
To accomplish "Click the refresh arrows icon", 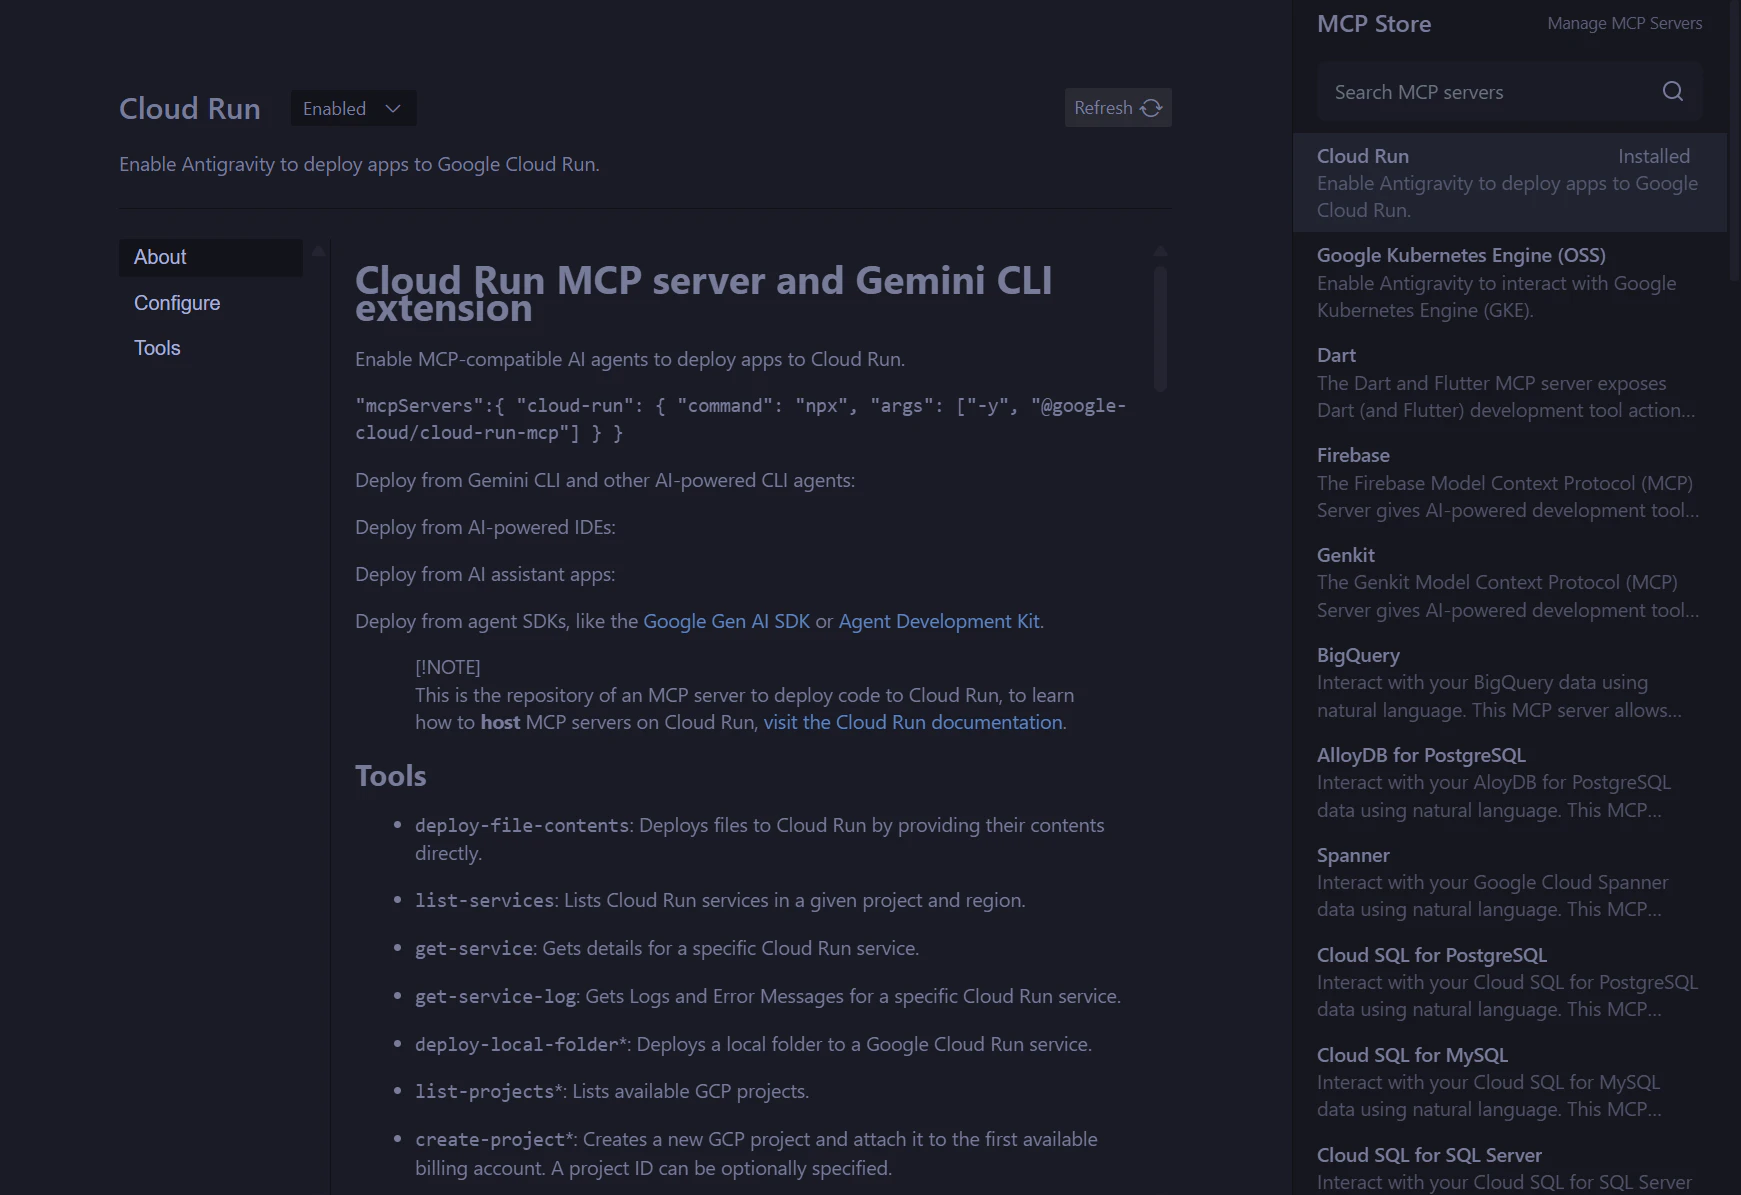I will (x=1151, y=108).
